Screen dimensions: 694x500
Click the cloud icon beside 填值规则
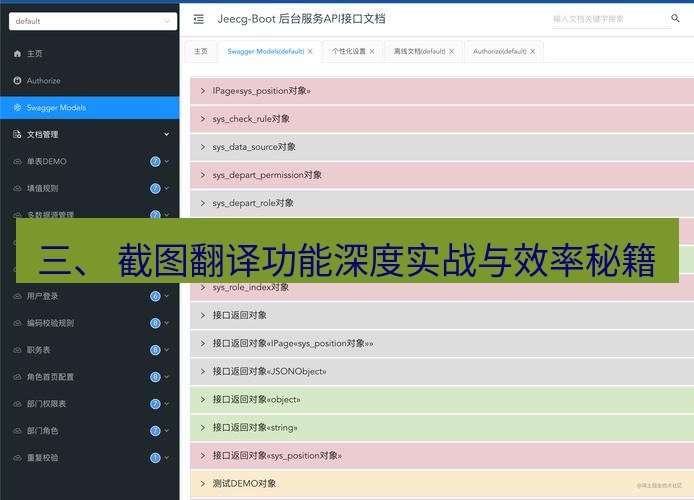17,188
